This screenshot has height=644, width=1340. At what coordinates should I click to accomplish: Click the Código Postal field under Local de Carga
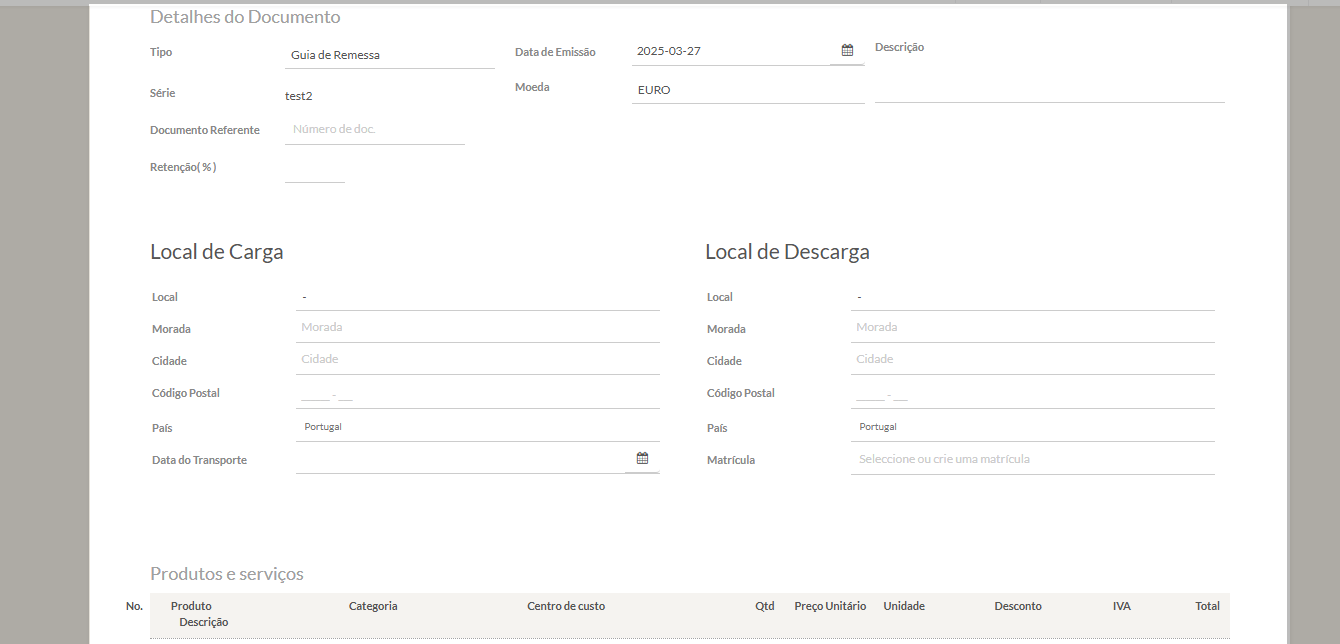click(x=478, y=394)
